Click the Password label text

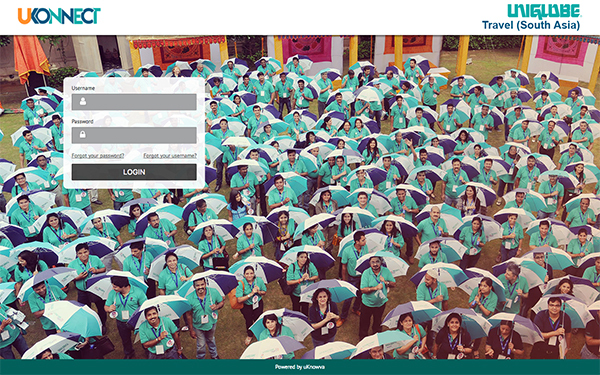[x=82, y=121]
